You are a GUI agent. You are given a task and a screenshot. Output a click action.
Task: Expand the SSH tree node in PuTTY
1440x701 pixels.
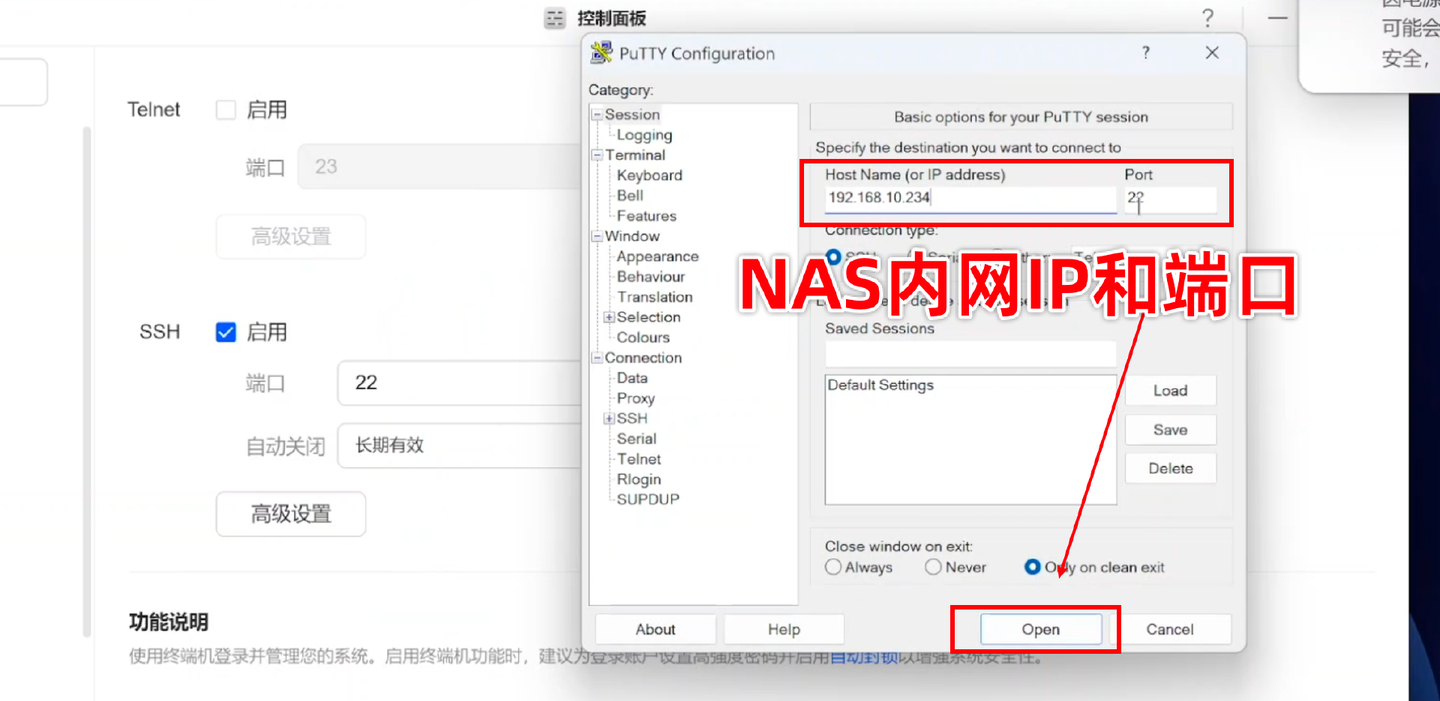[609, 419]
